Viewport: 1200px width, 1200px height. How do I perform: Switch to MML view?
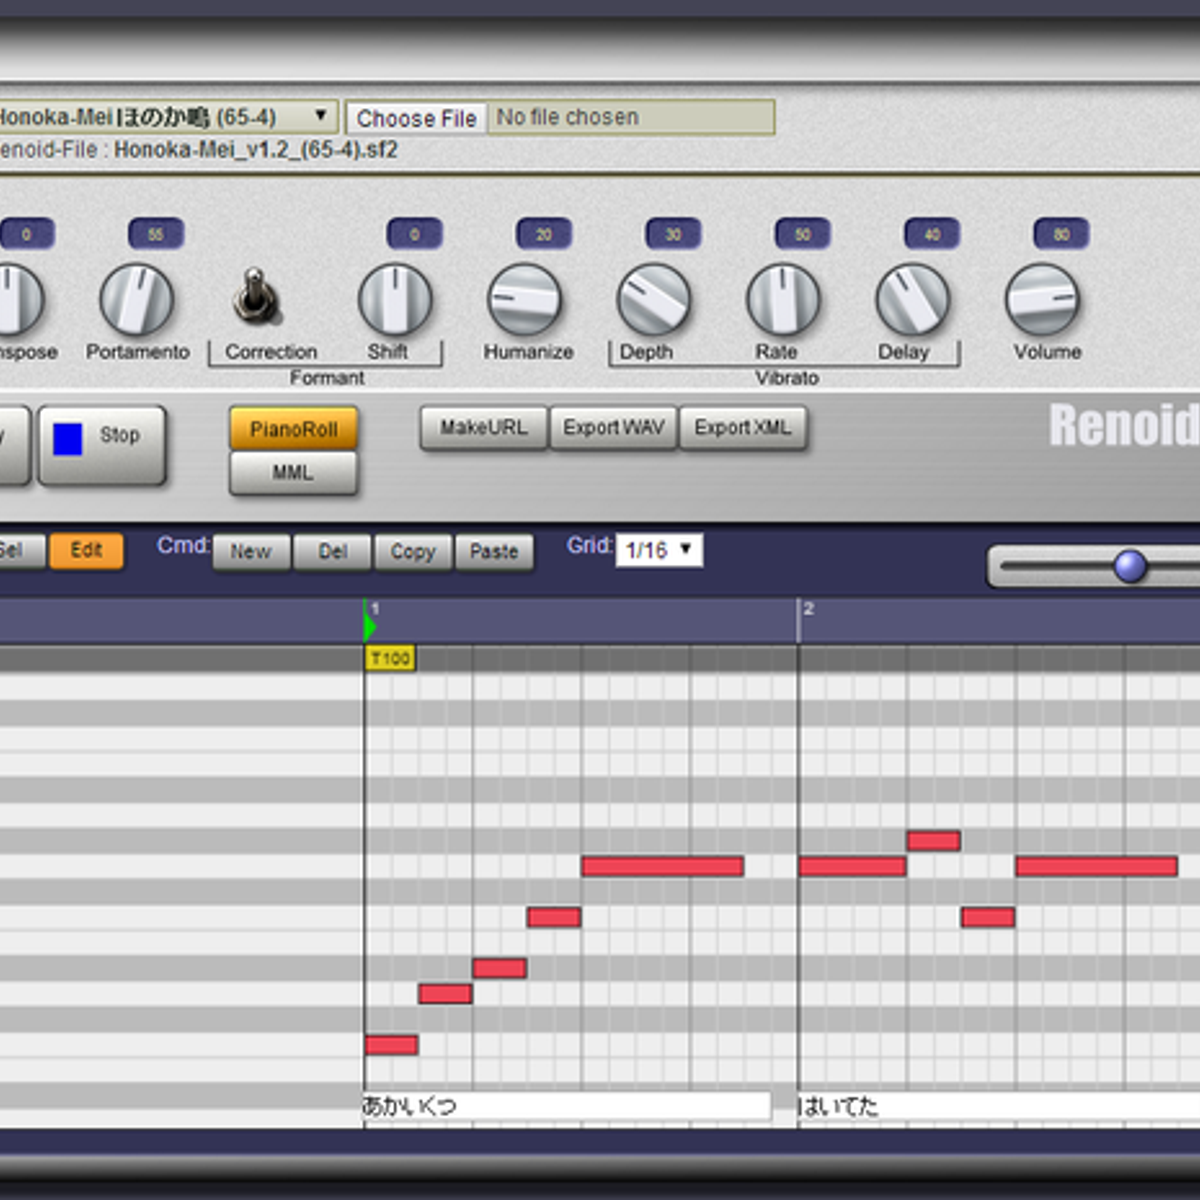click(x=293, y=473)
